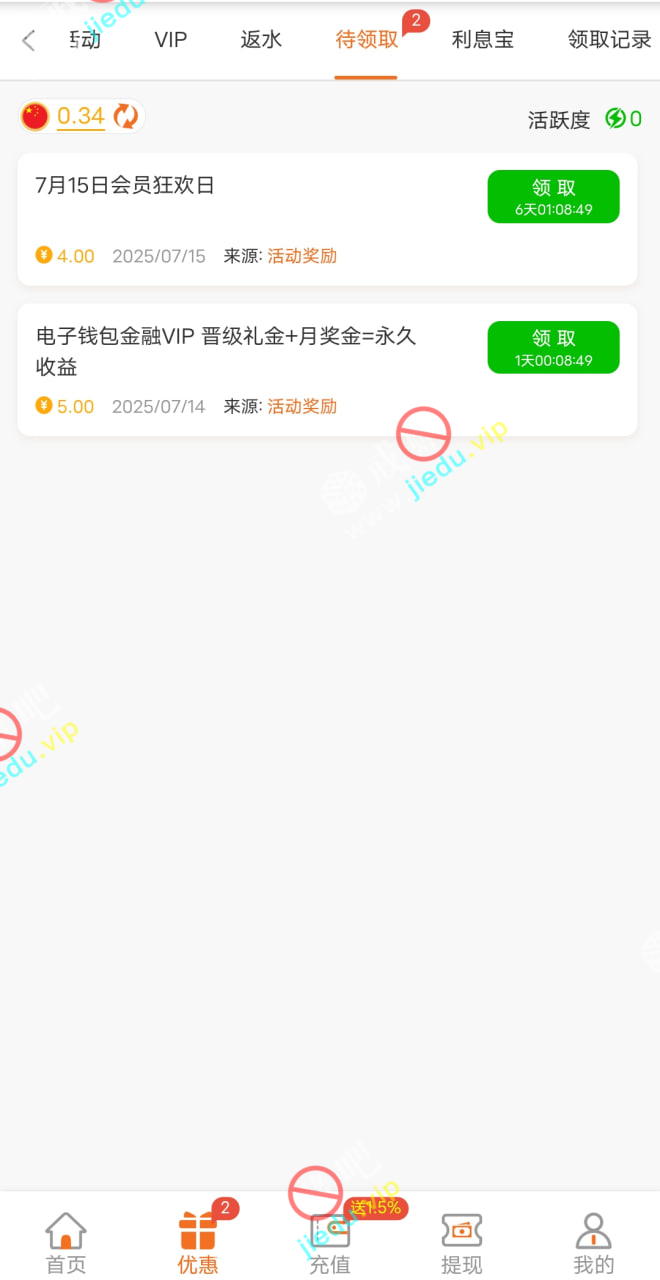
Task: Open the 领取记录 tab
Action: click(609, 40)
